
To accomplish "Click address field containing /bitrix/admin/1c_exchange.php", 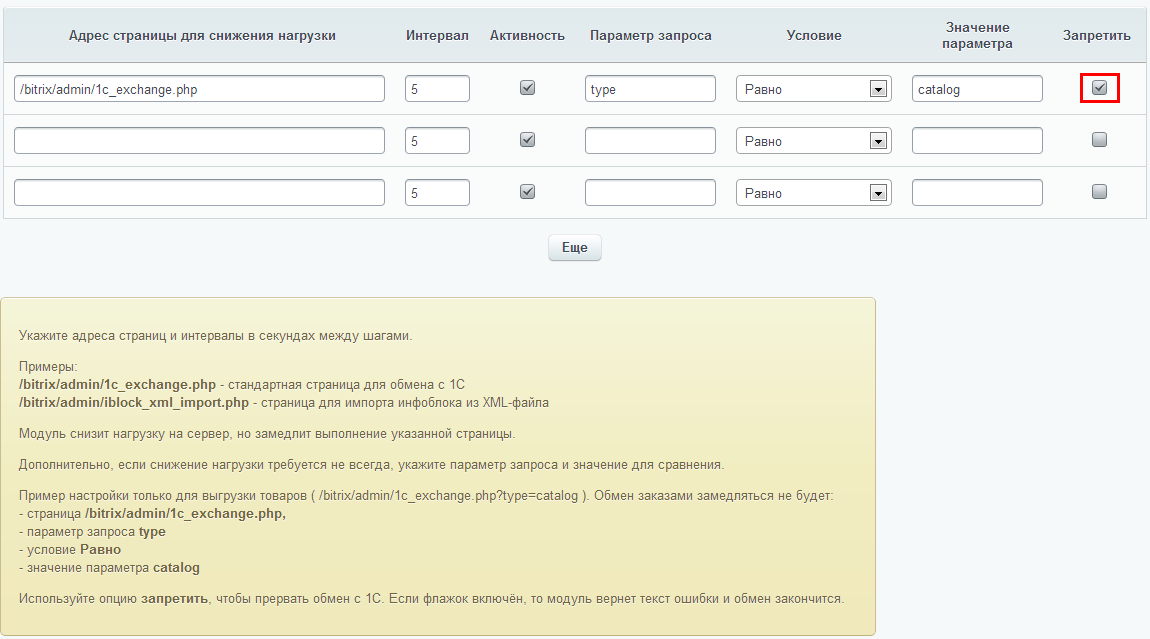I will pos(199,89).
